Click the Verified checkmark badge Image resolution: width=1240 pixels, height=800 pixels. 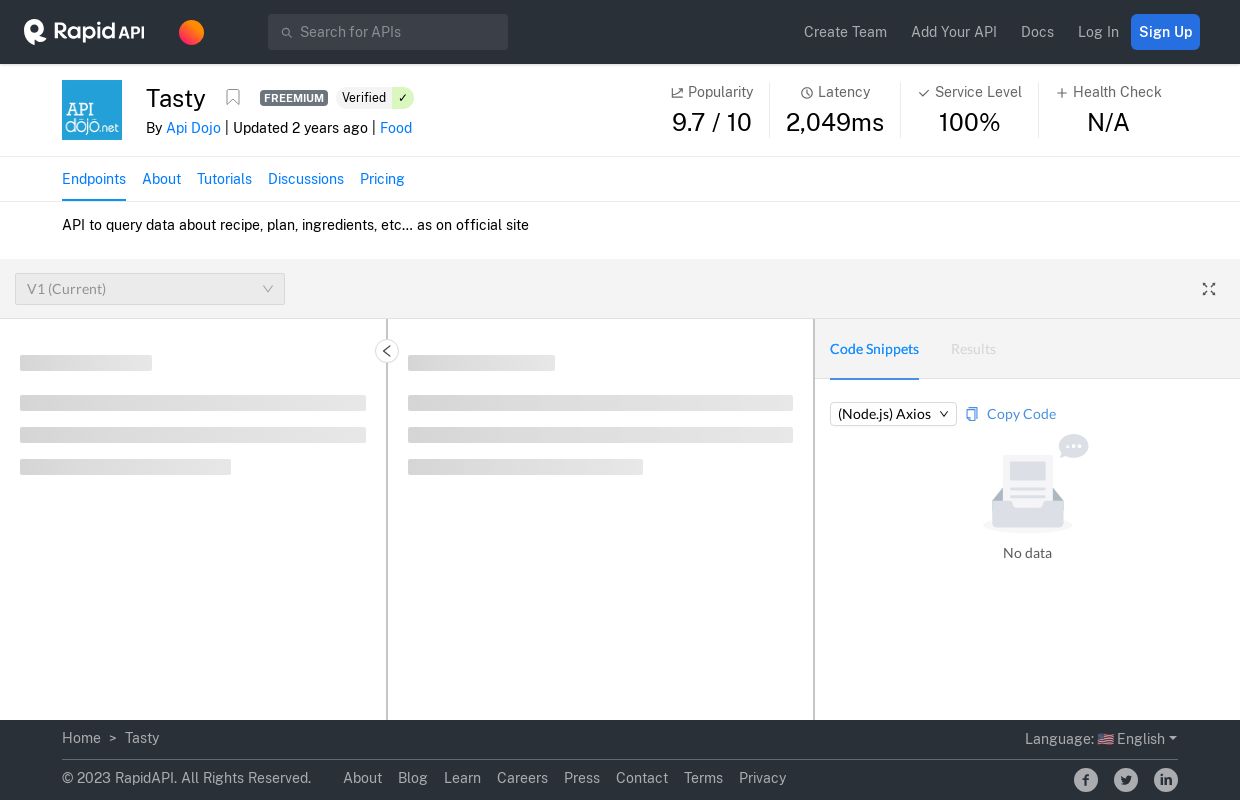pos(402,98)
